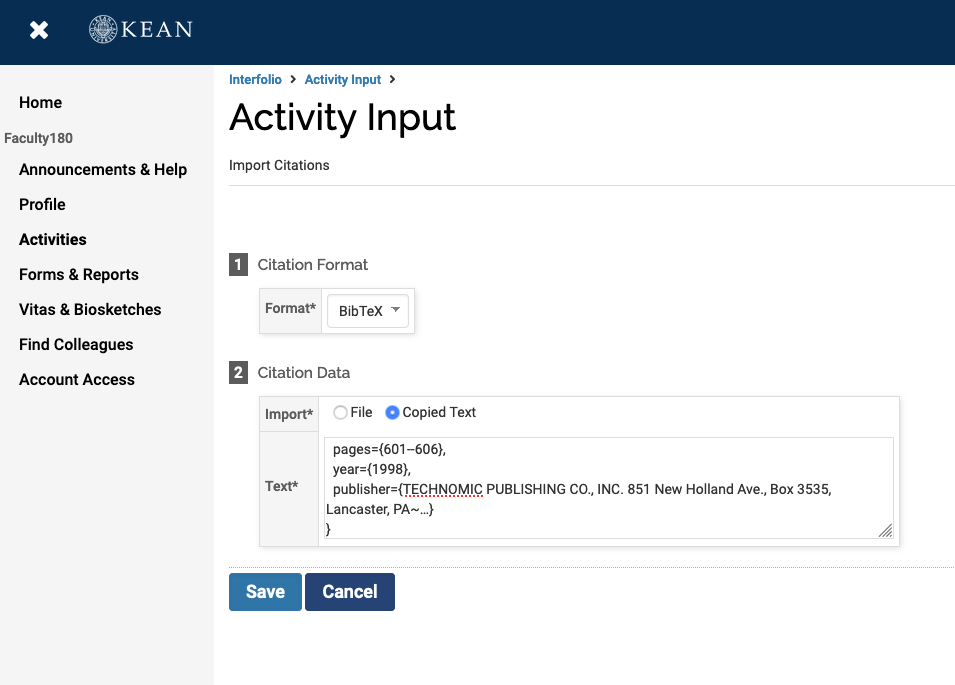Viewport: 955px width, 685px height.
Task: Click the Import Citations subtitle text
Action: click(279, 166)
